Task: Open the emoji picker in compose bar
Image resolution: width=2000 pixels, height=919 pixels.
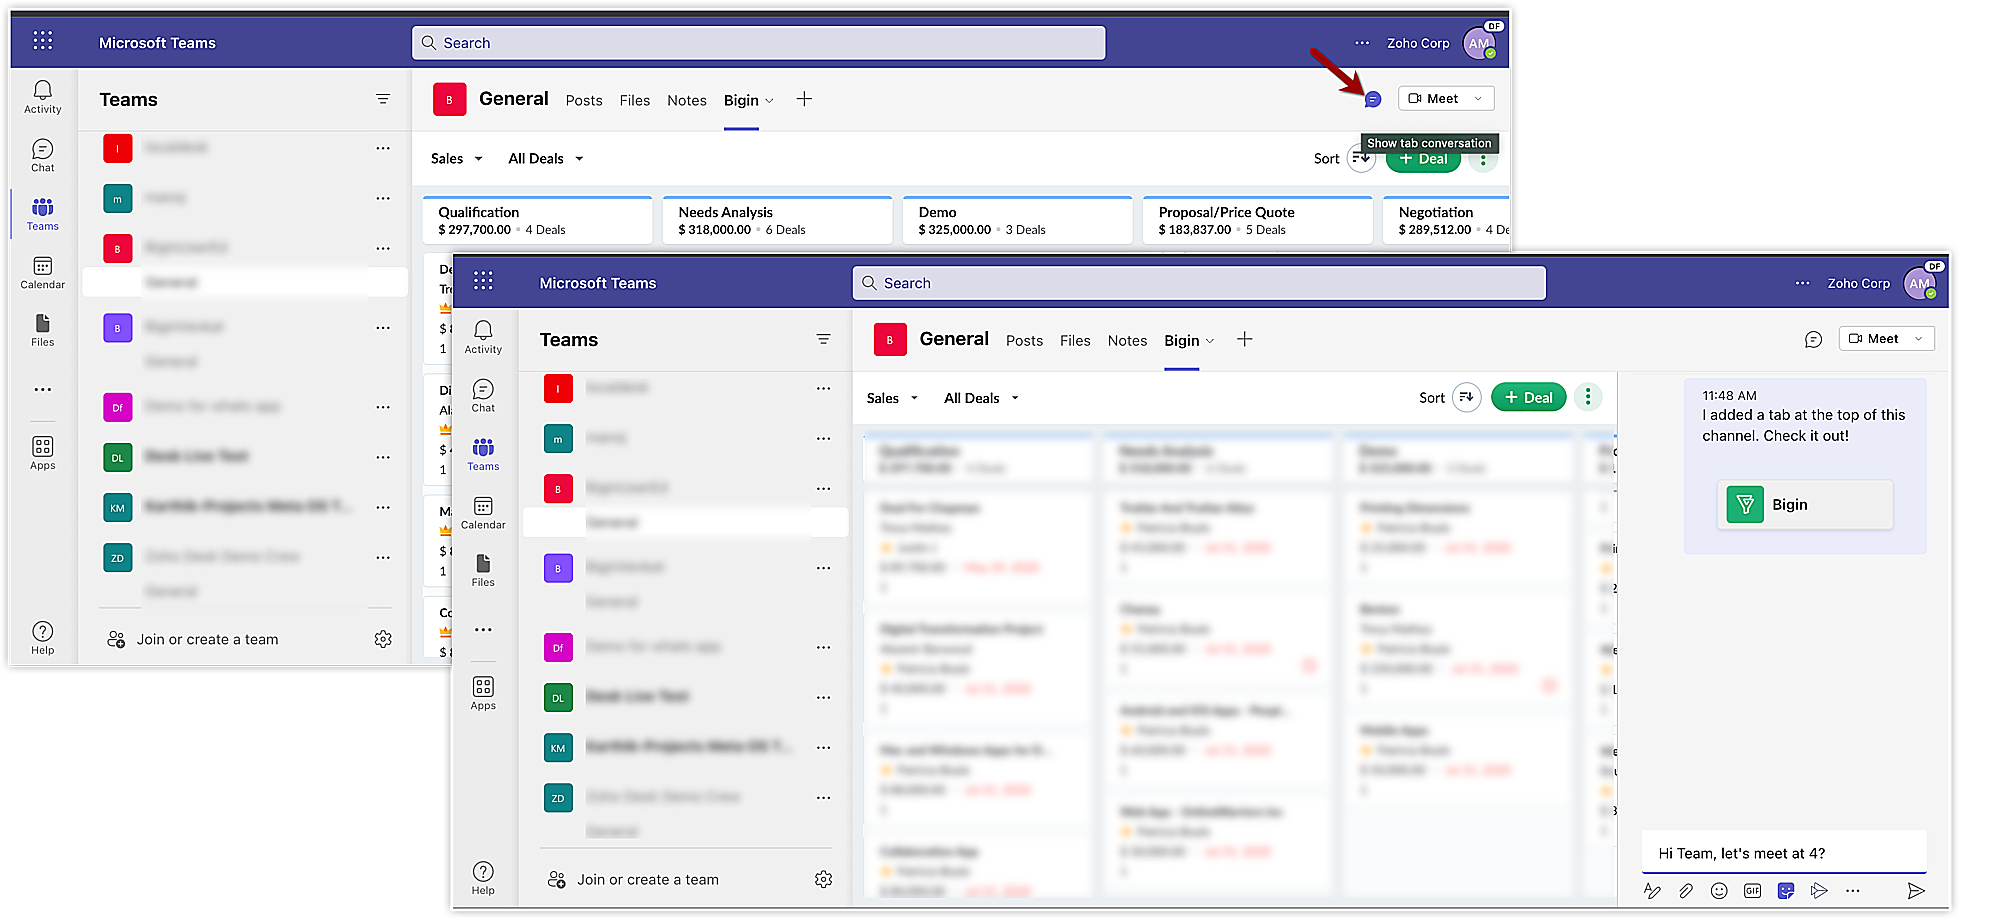Action: (1719, 891)
